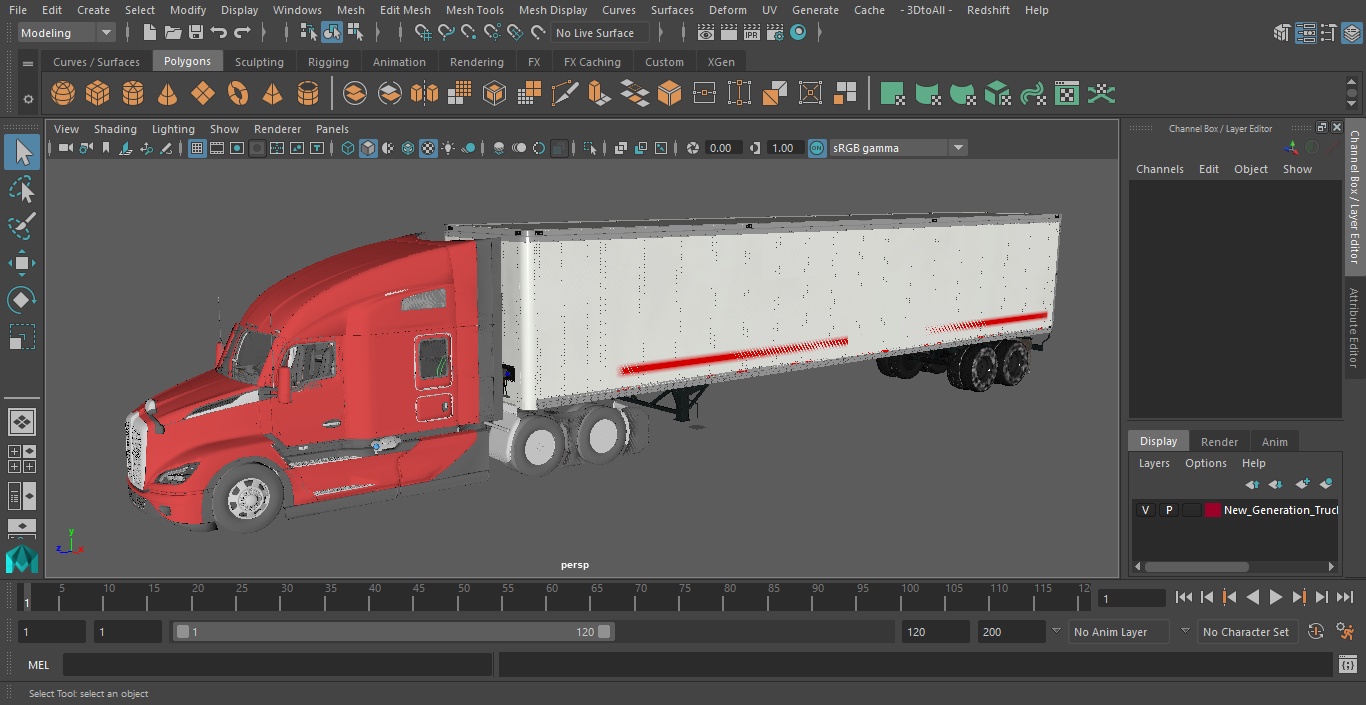Open the Mesh Tools menu
Image resolution: width=1366 pixels, height=705 pixels.
(x=474, y=10)
